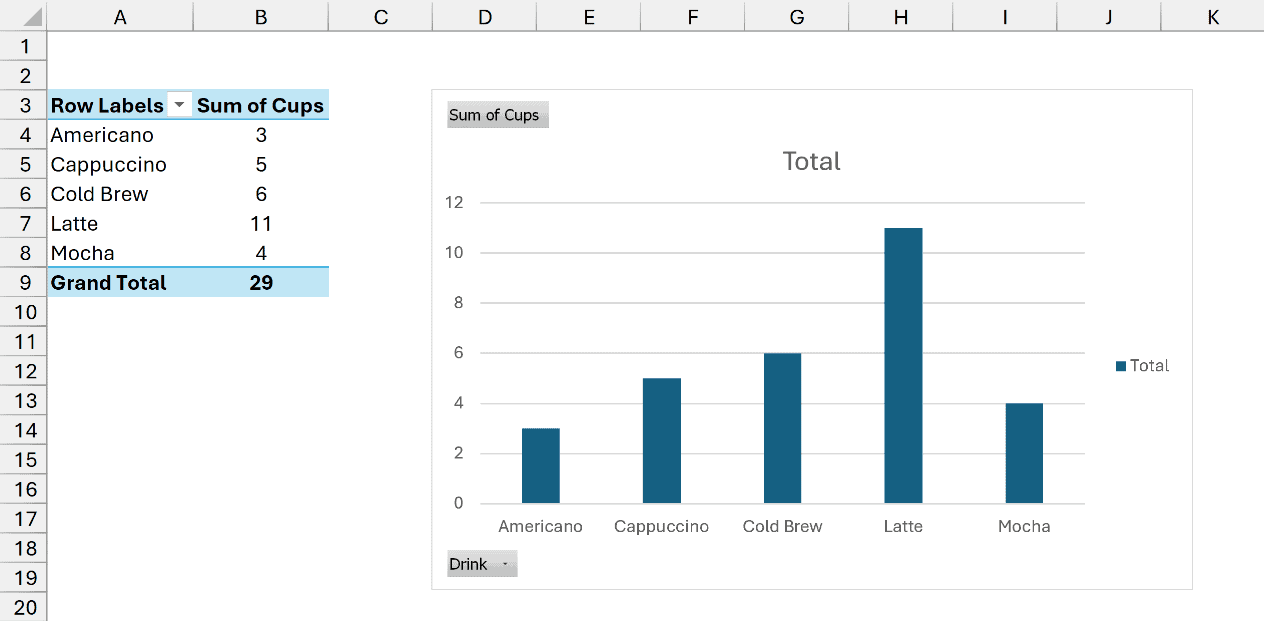Select row 20 header

[23, 607]
